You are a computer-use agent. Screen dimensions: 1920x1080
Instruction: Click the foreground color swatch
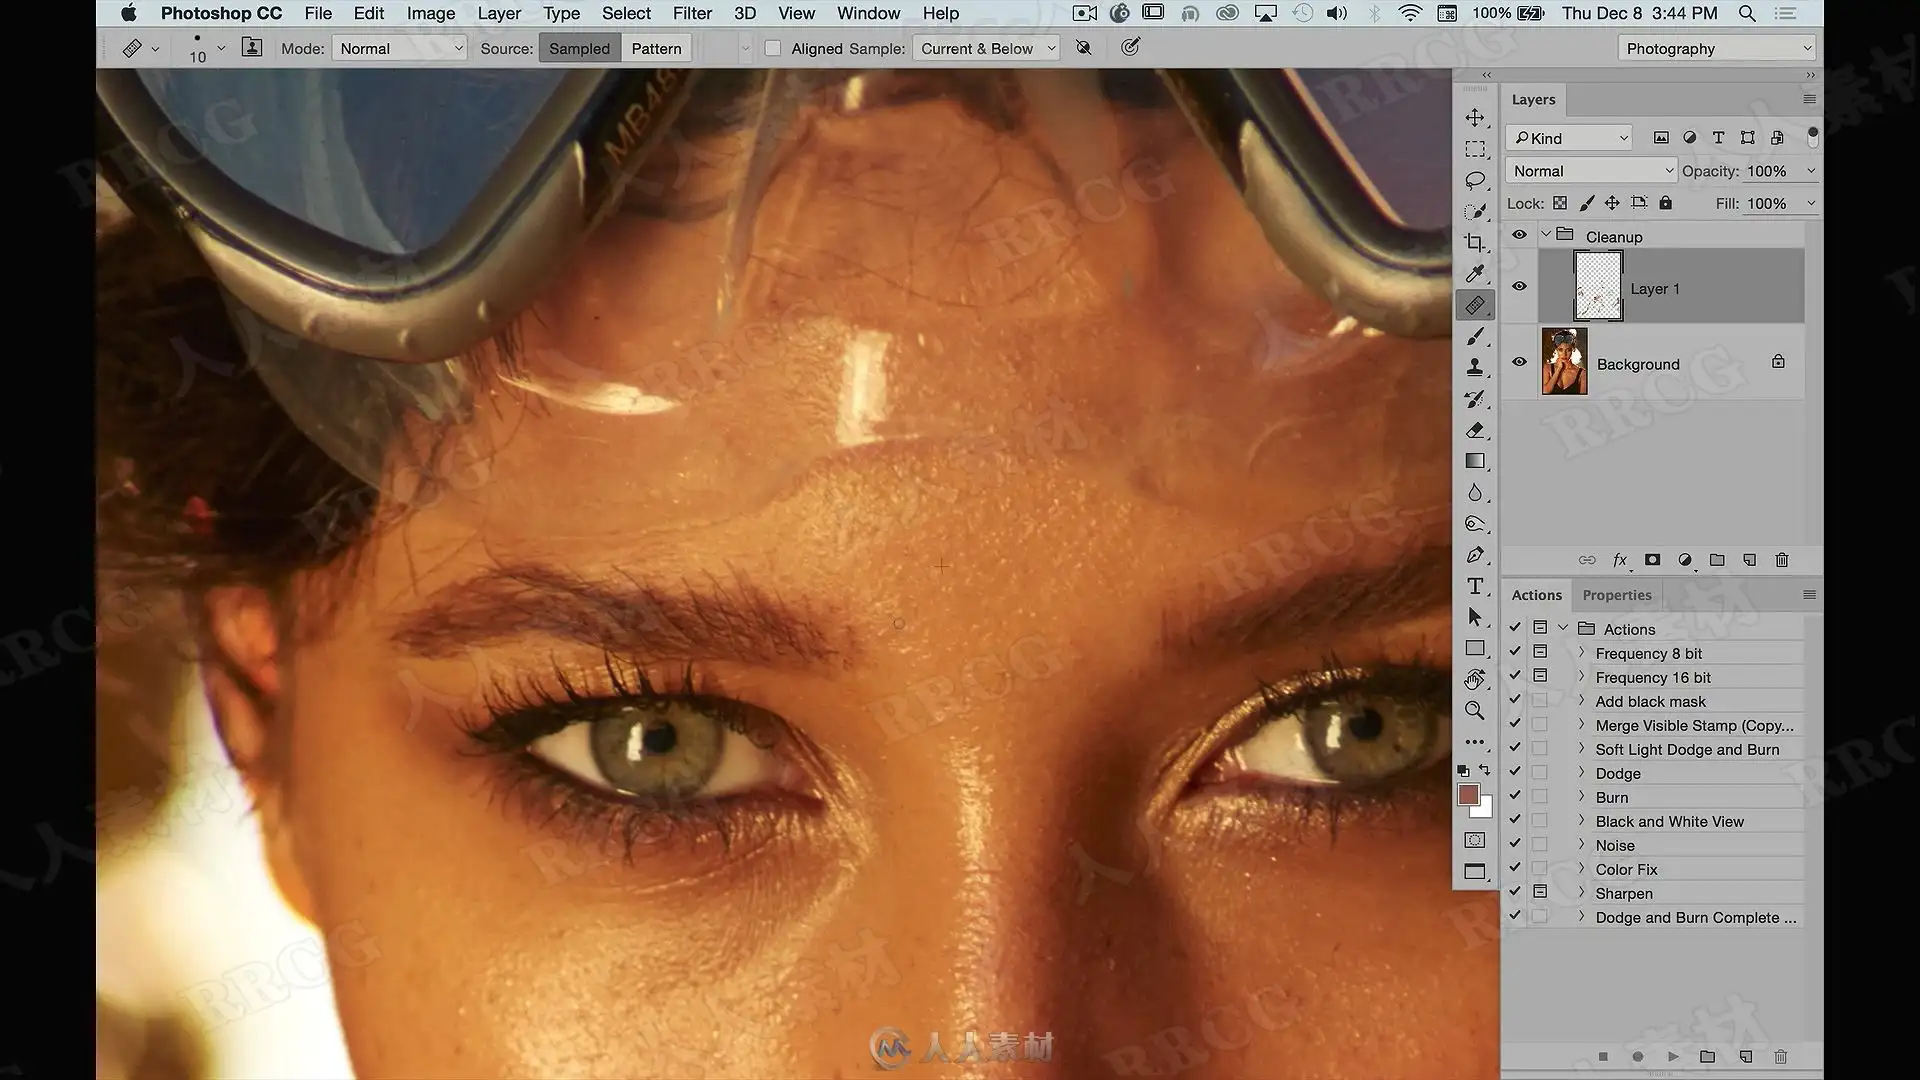[1467, 794]
